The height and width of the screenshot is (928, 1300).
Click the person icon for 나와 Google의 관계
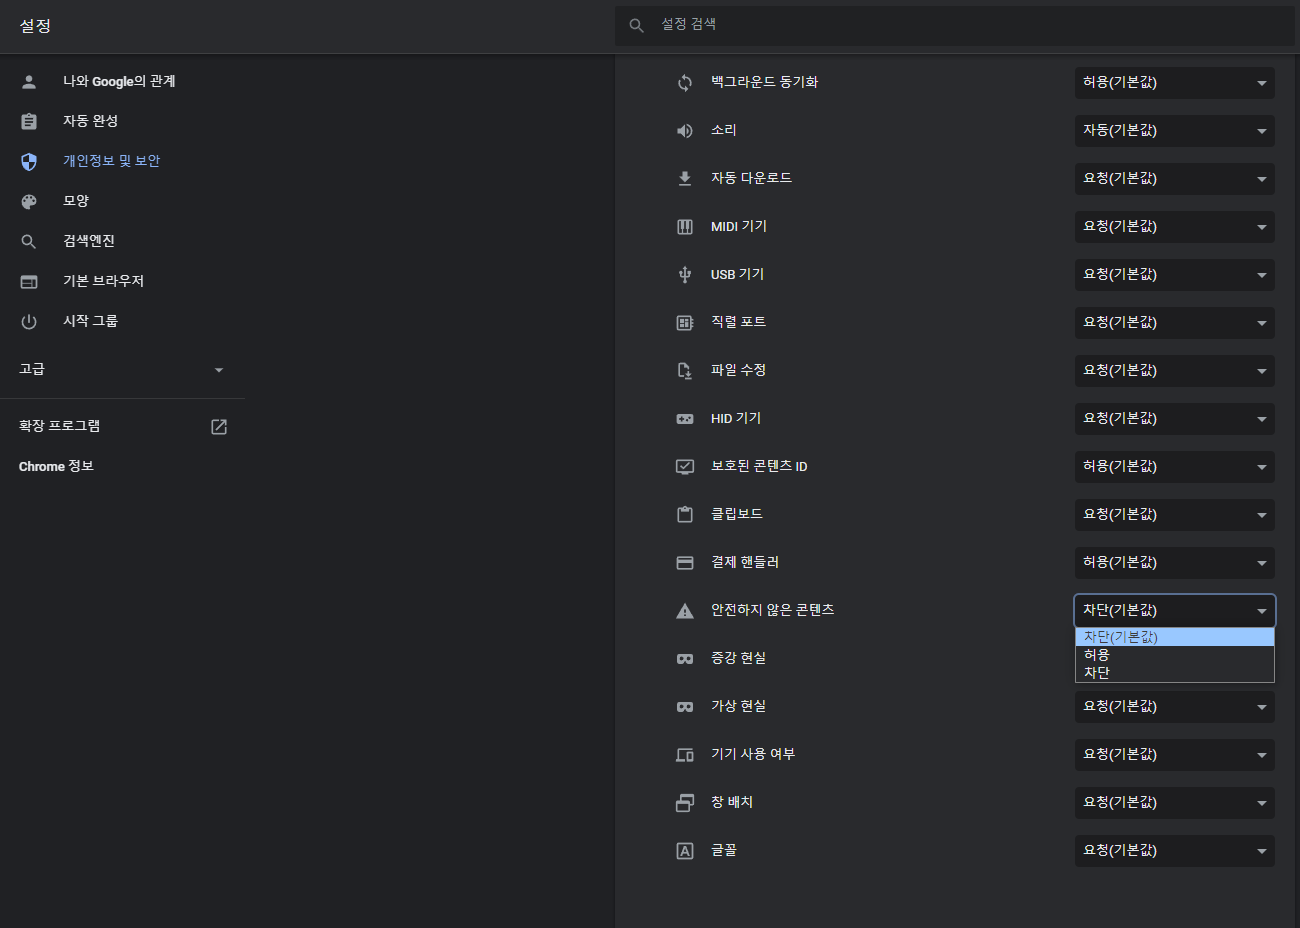pyautogui.click(x=29, y=82)
